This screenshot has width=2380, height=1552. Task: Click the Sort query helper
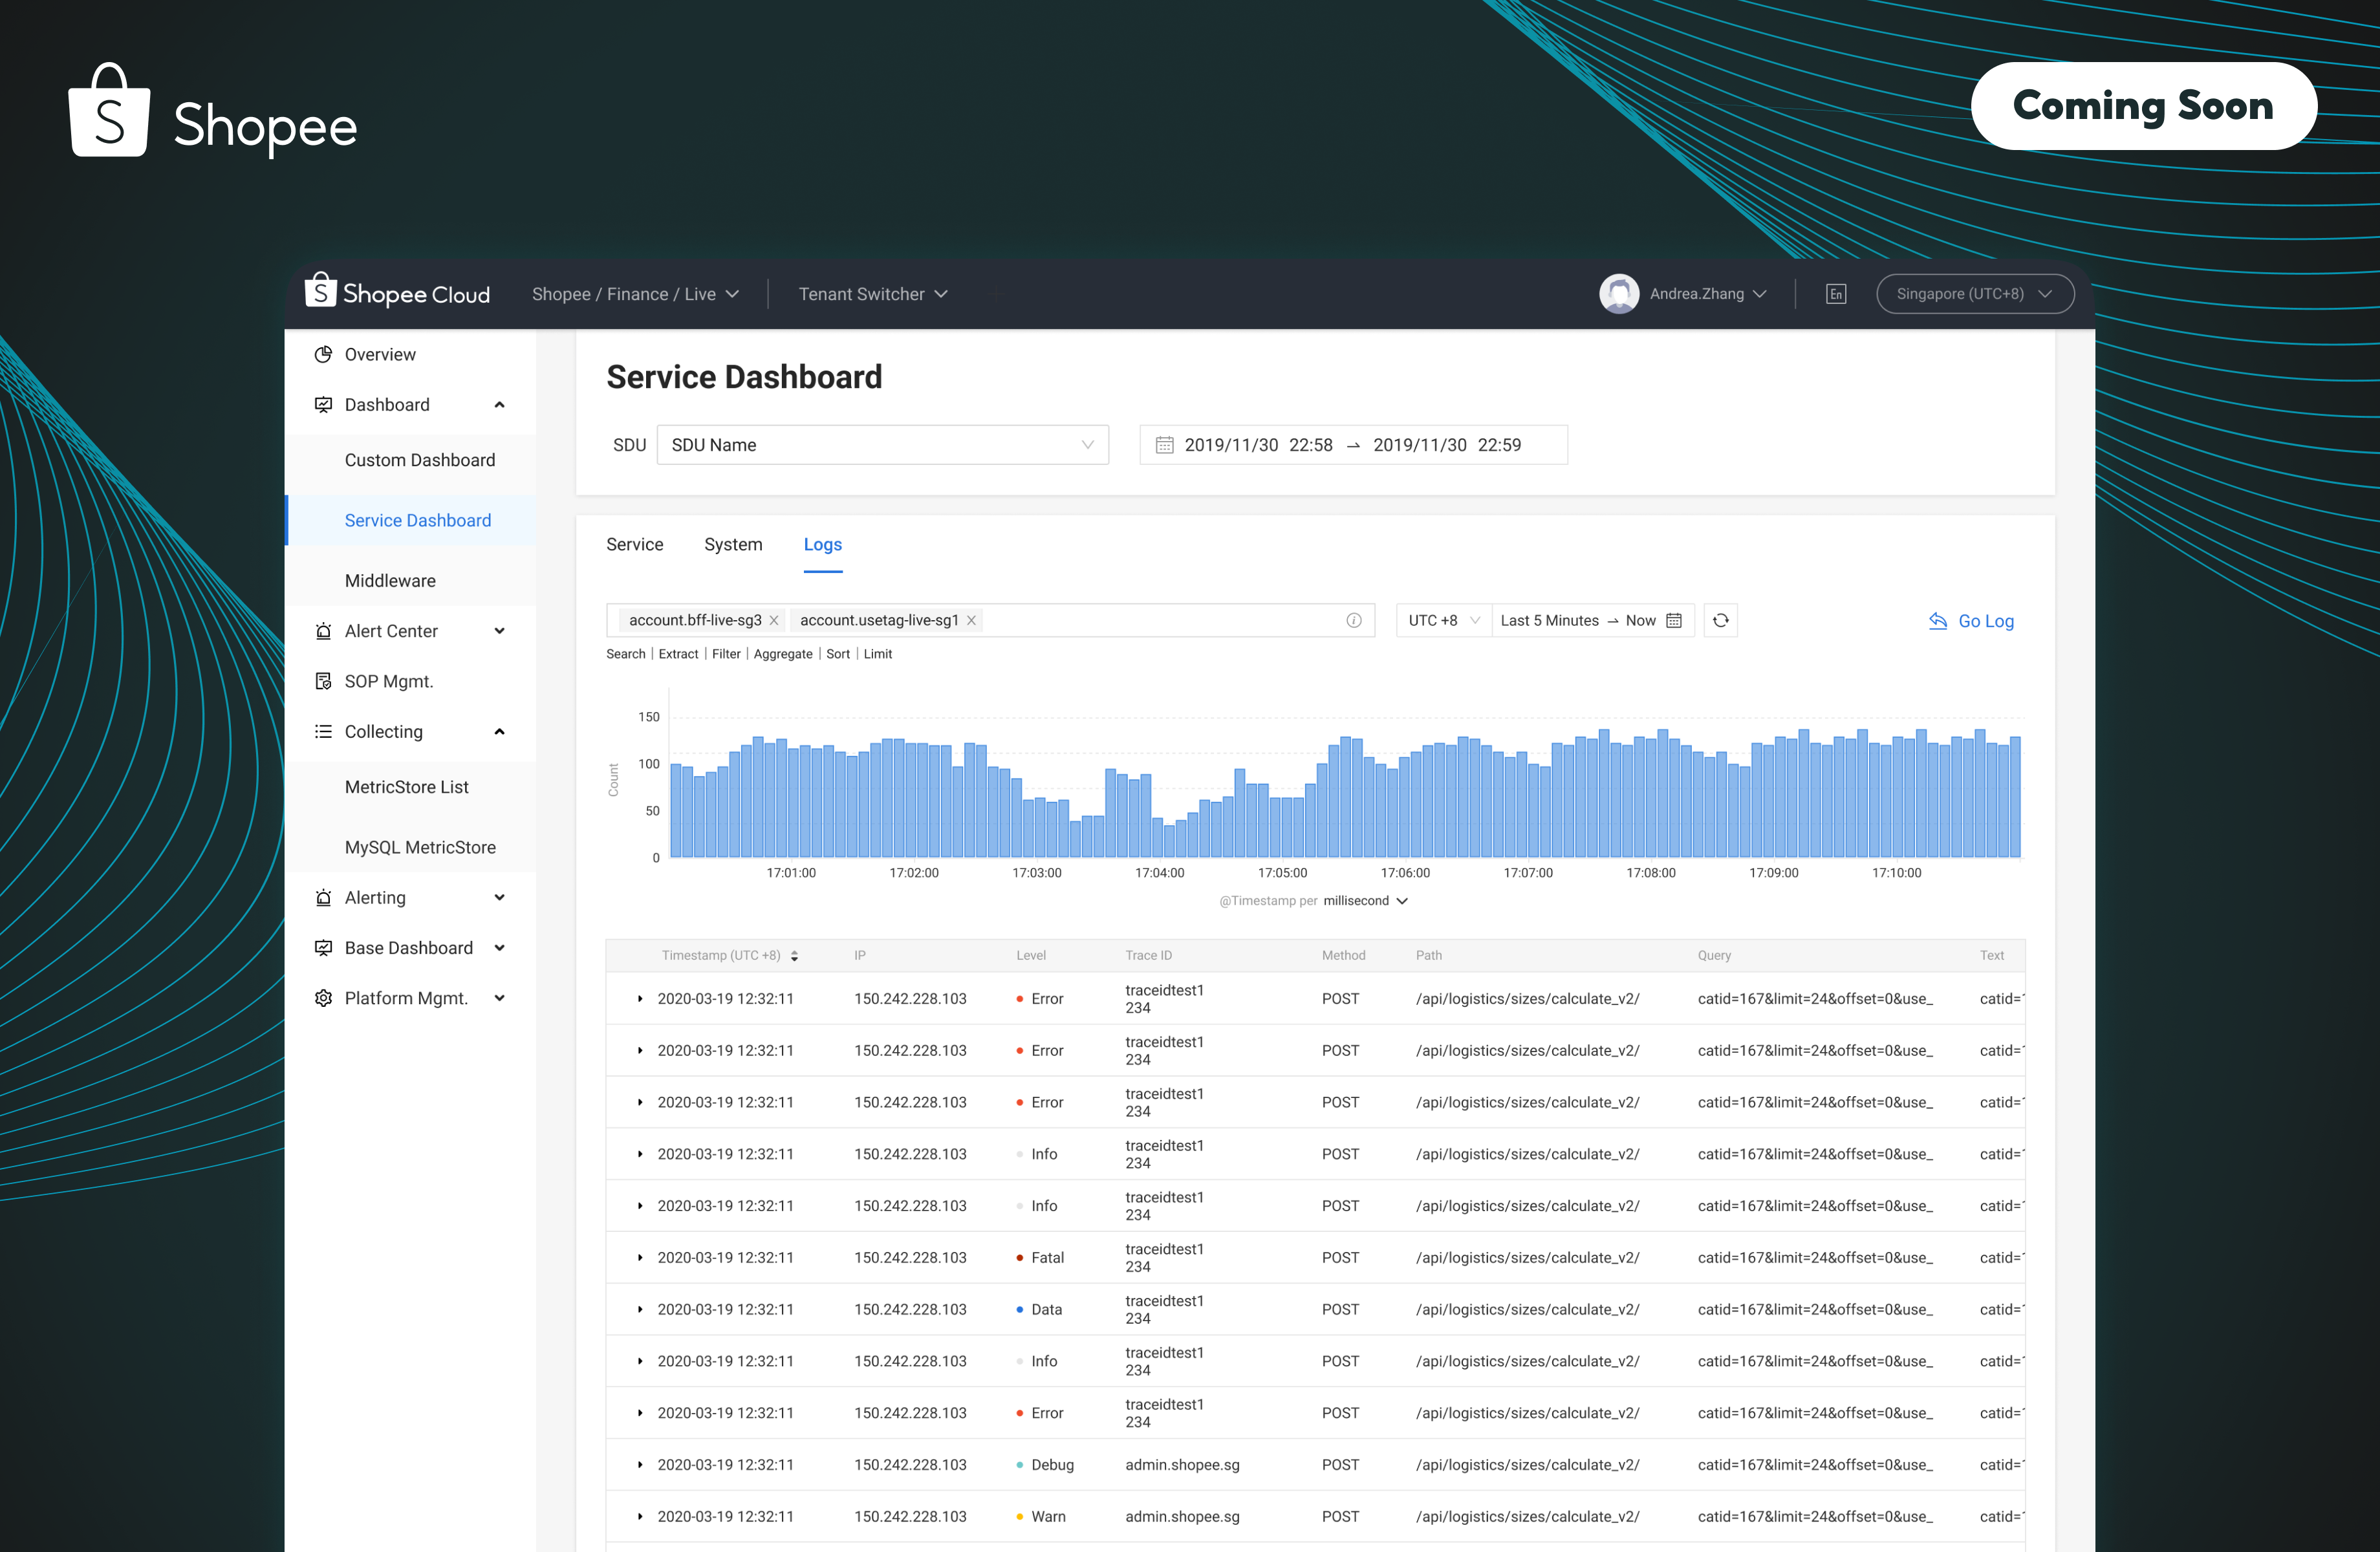pyautogui.click(x=837, y=654)
